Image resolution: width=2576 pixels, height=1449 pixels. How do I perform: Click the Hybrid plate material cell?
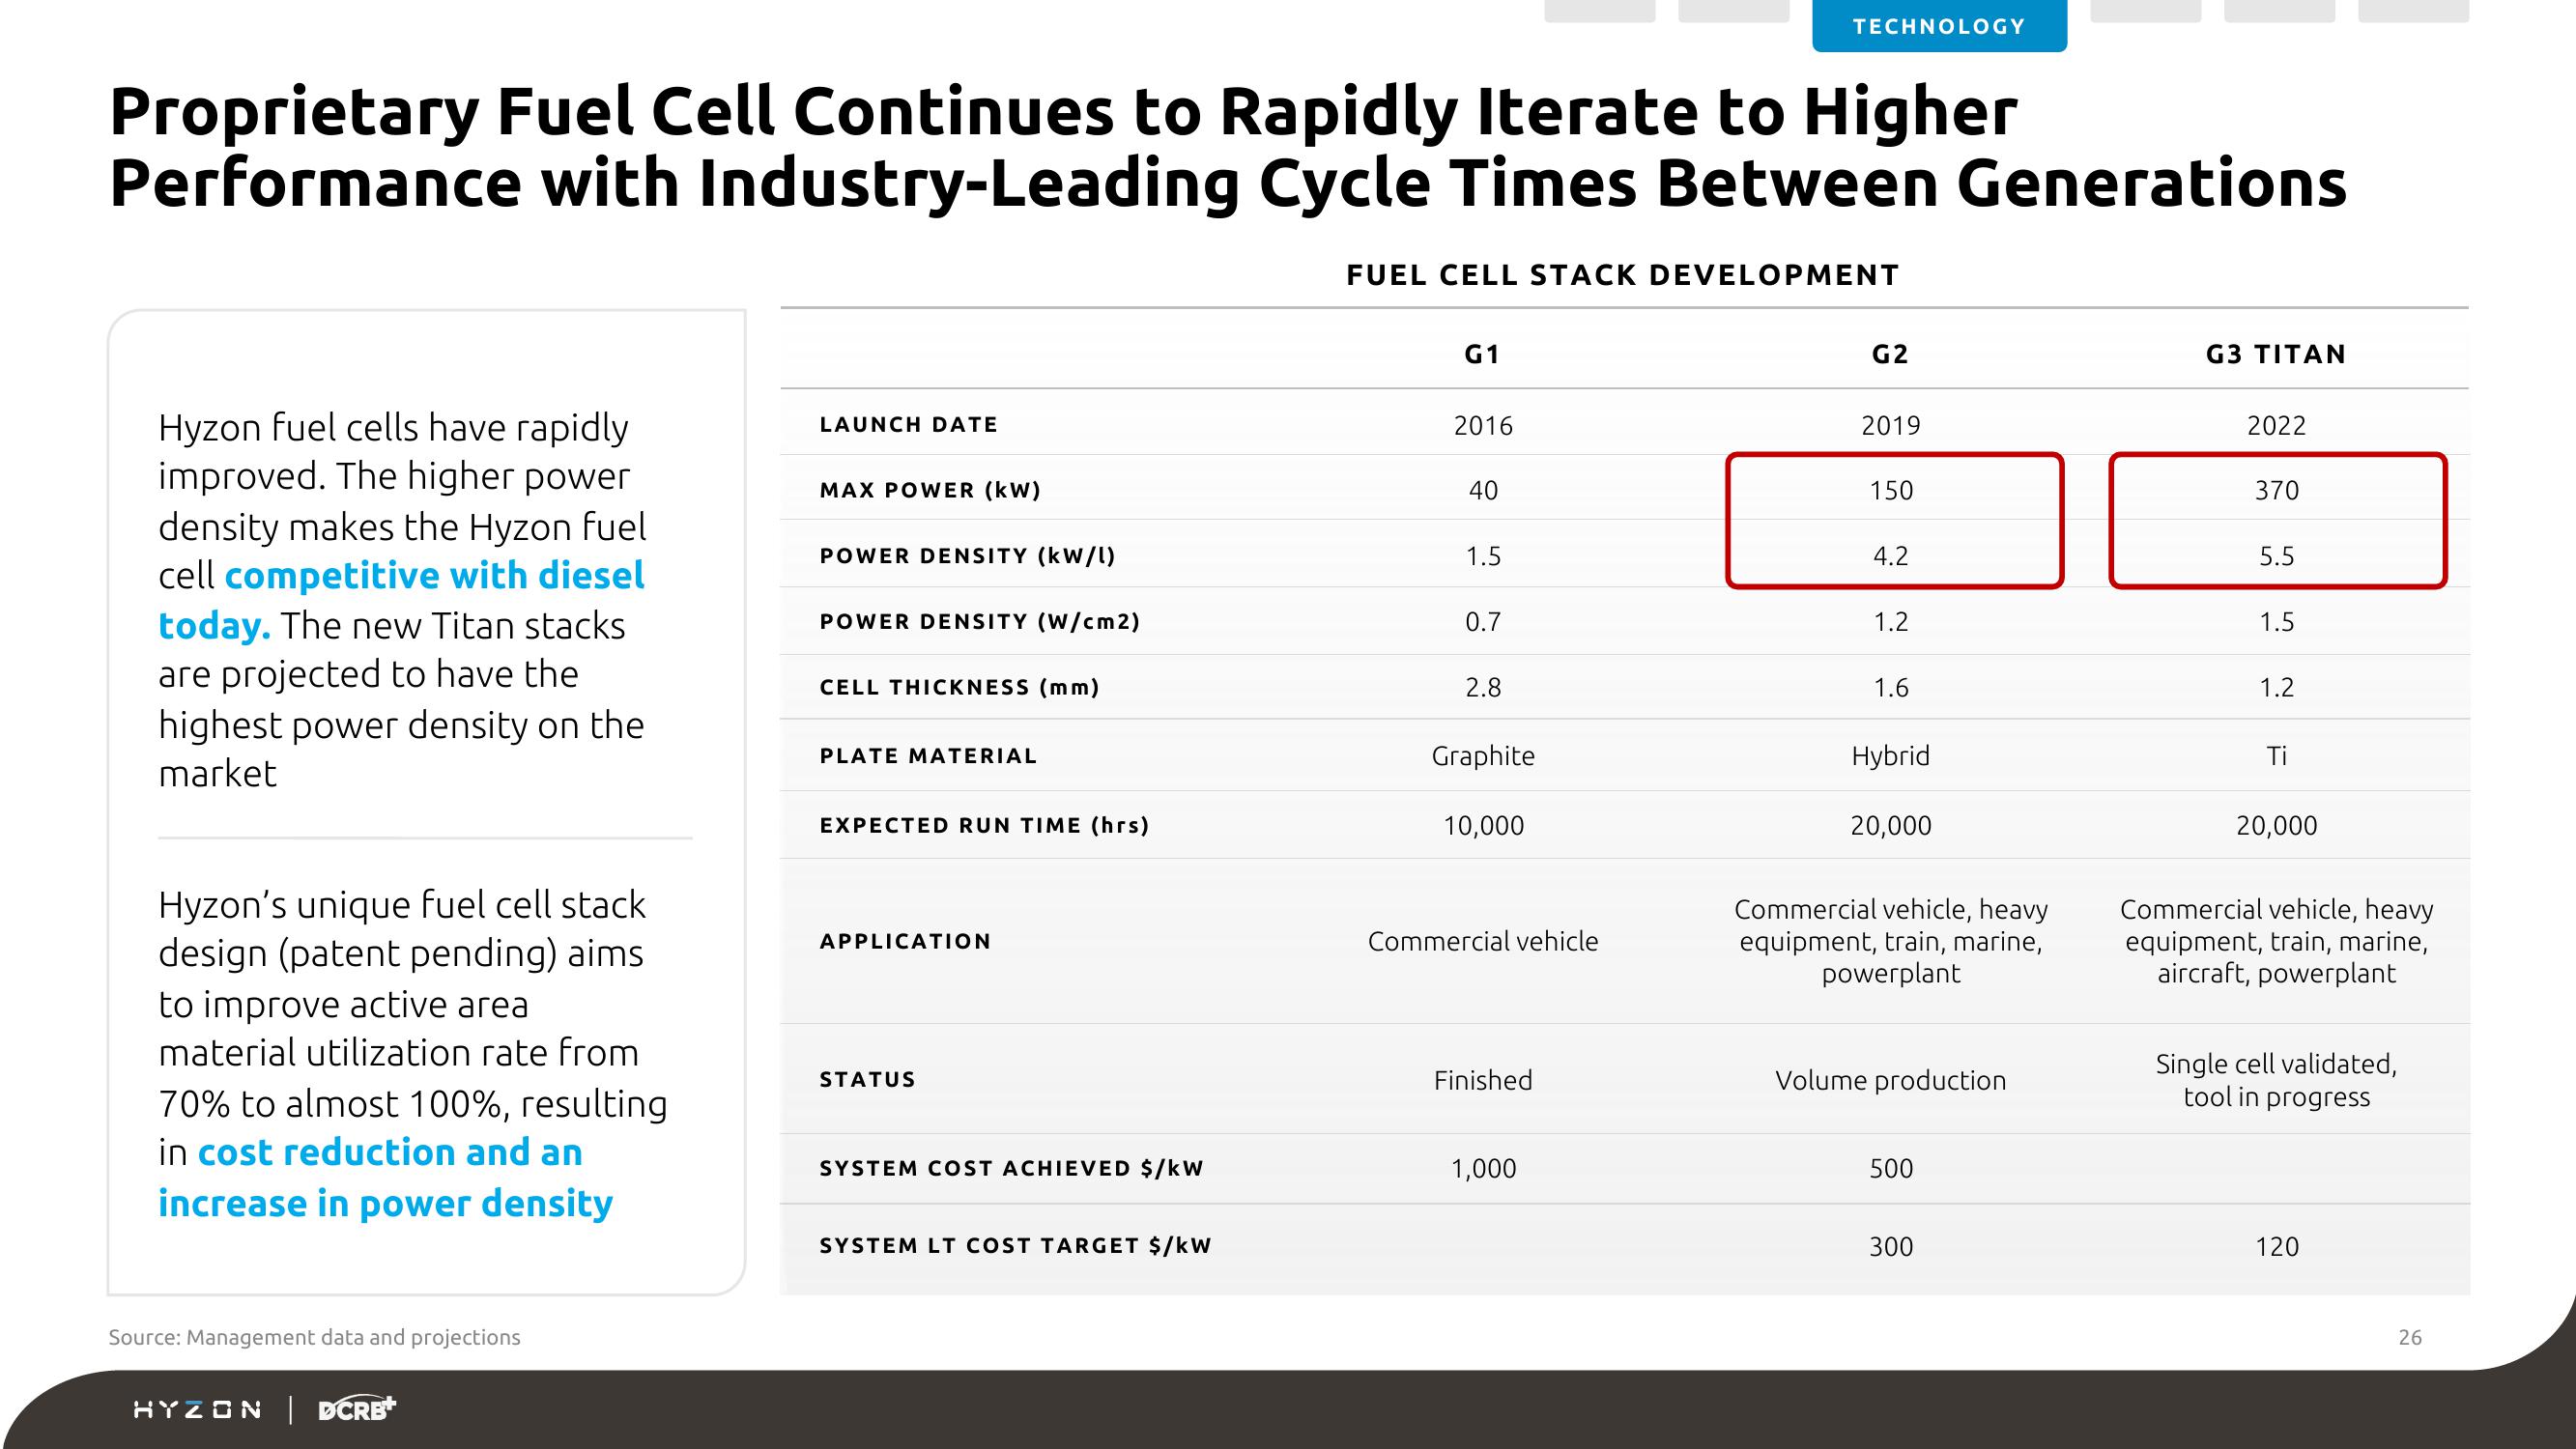(1891, 756)
